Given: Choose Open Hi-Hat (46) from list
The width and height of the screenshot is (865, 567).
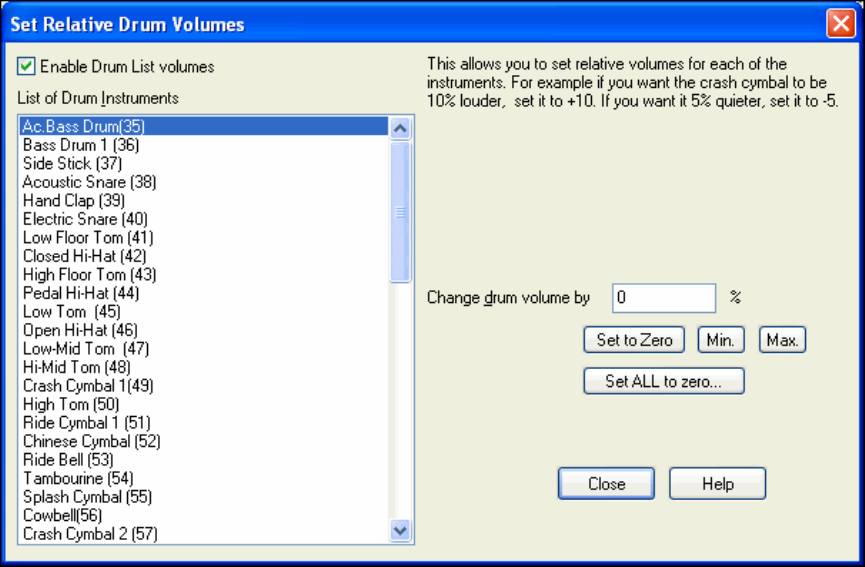Looking at the screenshot, I should click(204, 330).
